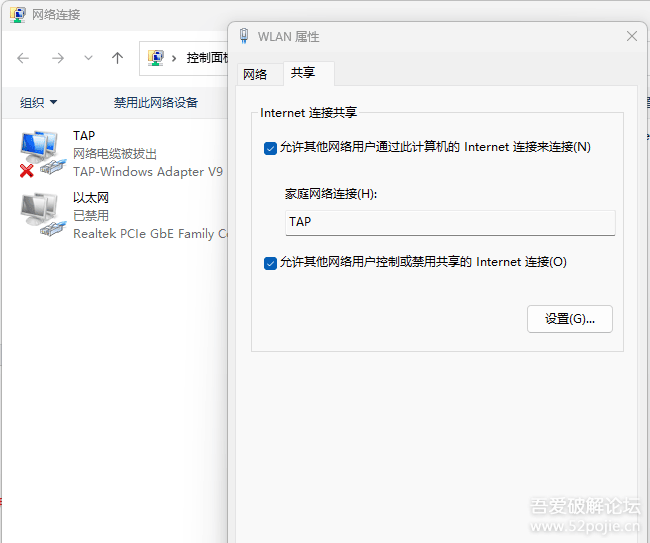Viewport: 650px width, 543px height.
Task: Click the 以太网 connection name
Action: [91, 198]
